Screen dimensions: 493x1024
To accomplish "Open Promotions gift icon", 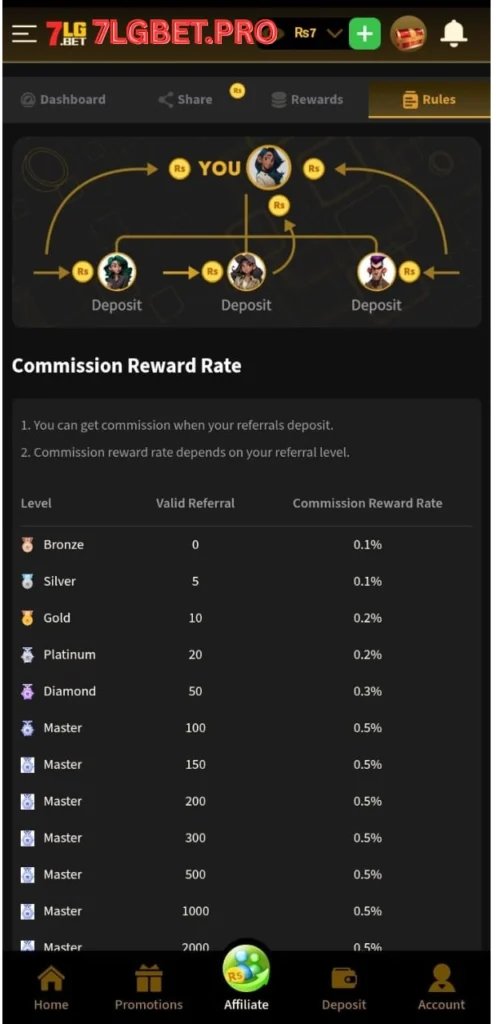I will pyautogui.click(x=149, y=988).
